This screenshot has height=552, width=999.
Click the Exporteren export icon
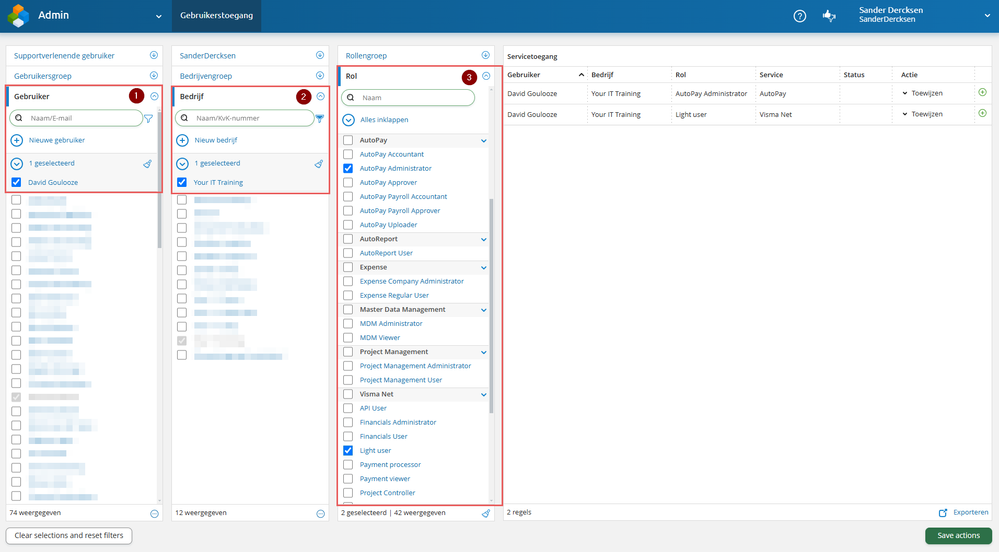[x=943, y=512]
